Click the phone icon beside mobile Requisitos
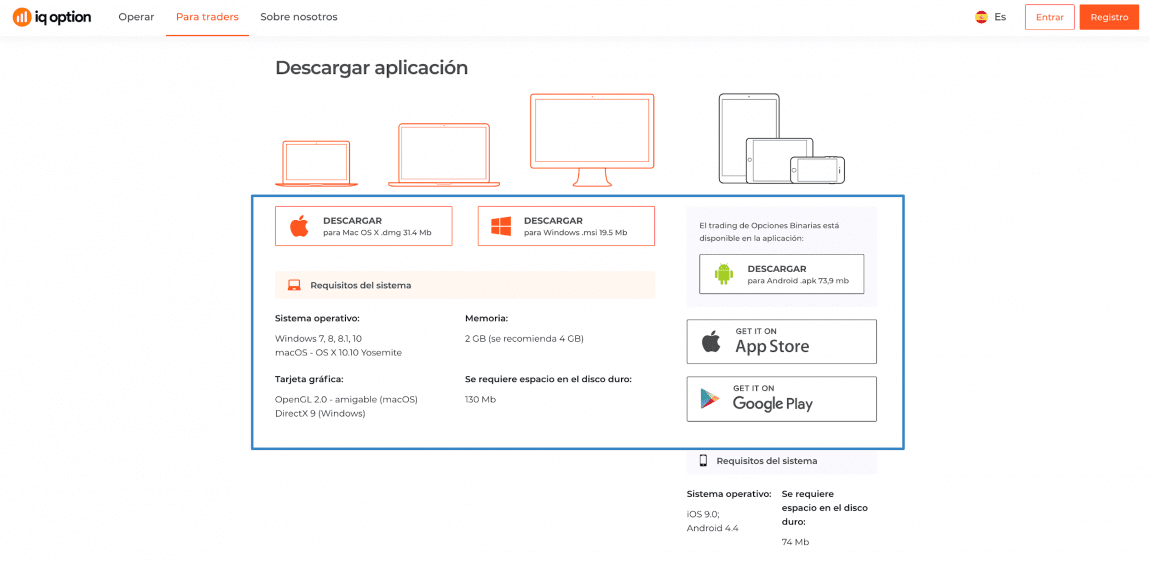 point(703,461)
